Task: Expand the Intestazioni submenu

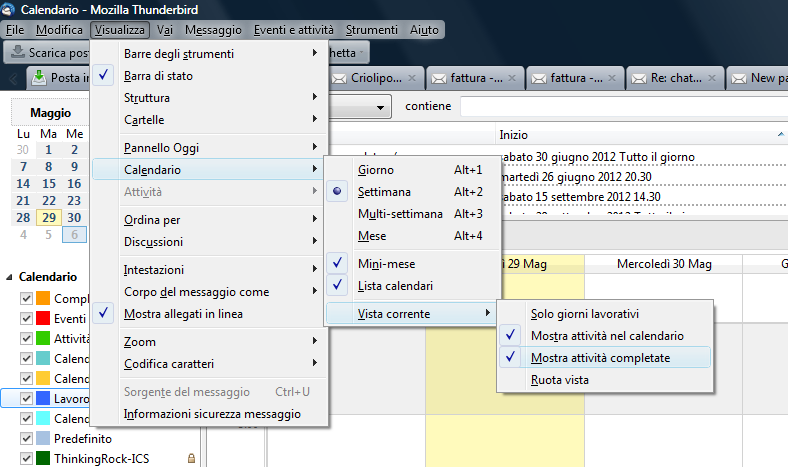Action: pos(209,270)
